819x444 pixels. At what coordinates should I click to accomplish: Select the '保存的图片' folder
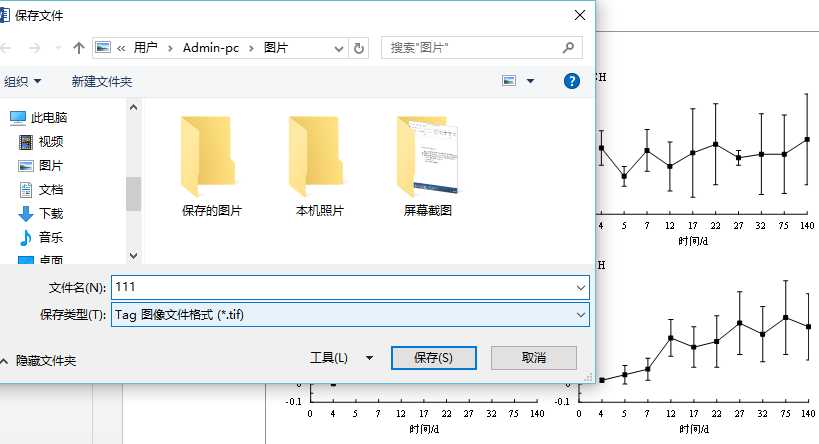click(212, 166)
